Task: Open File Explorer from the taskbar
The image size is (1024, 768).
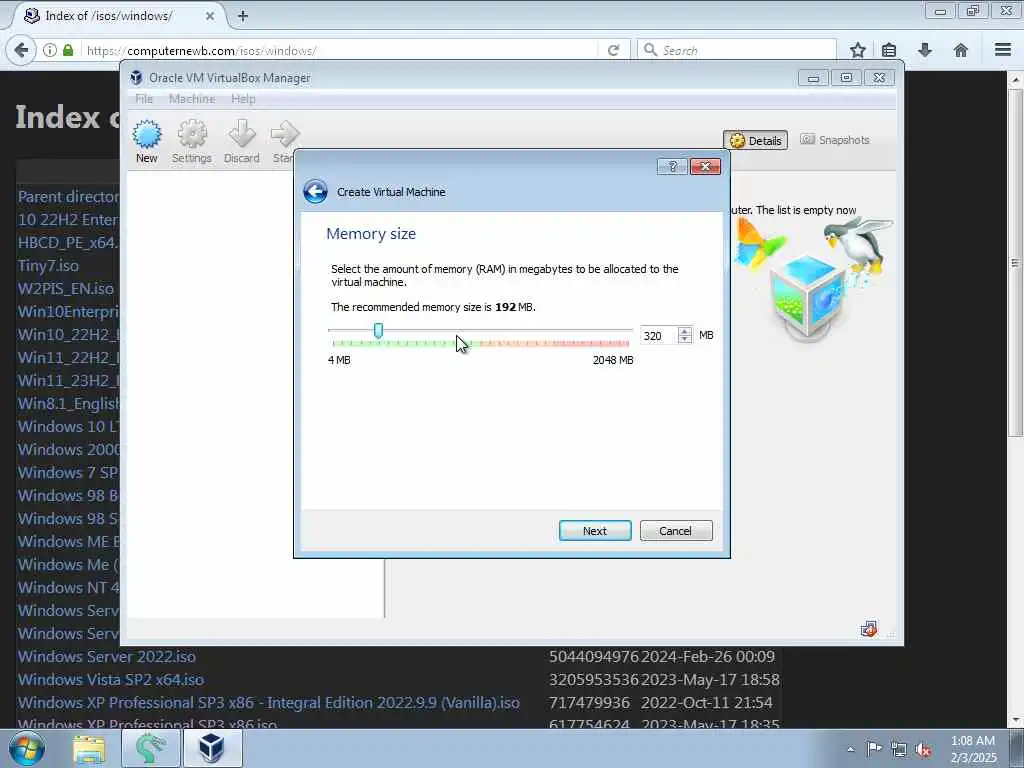Action: (89, 748)
